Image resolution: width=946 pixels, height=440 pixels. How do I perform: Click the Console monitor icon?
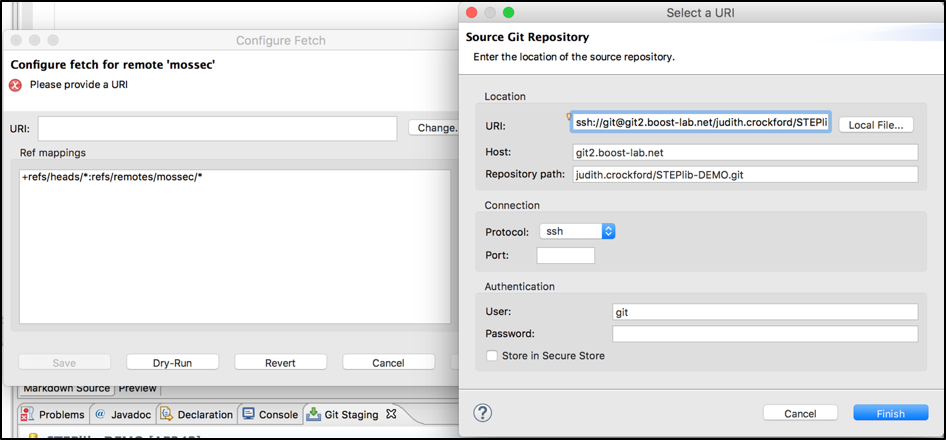248,414
